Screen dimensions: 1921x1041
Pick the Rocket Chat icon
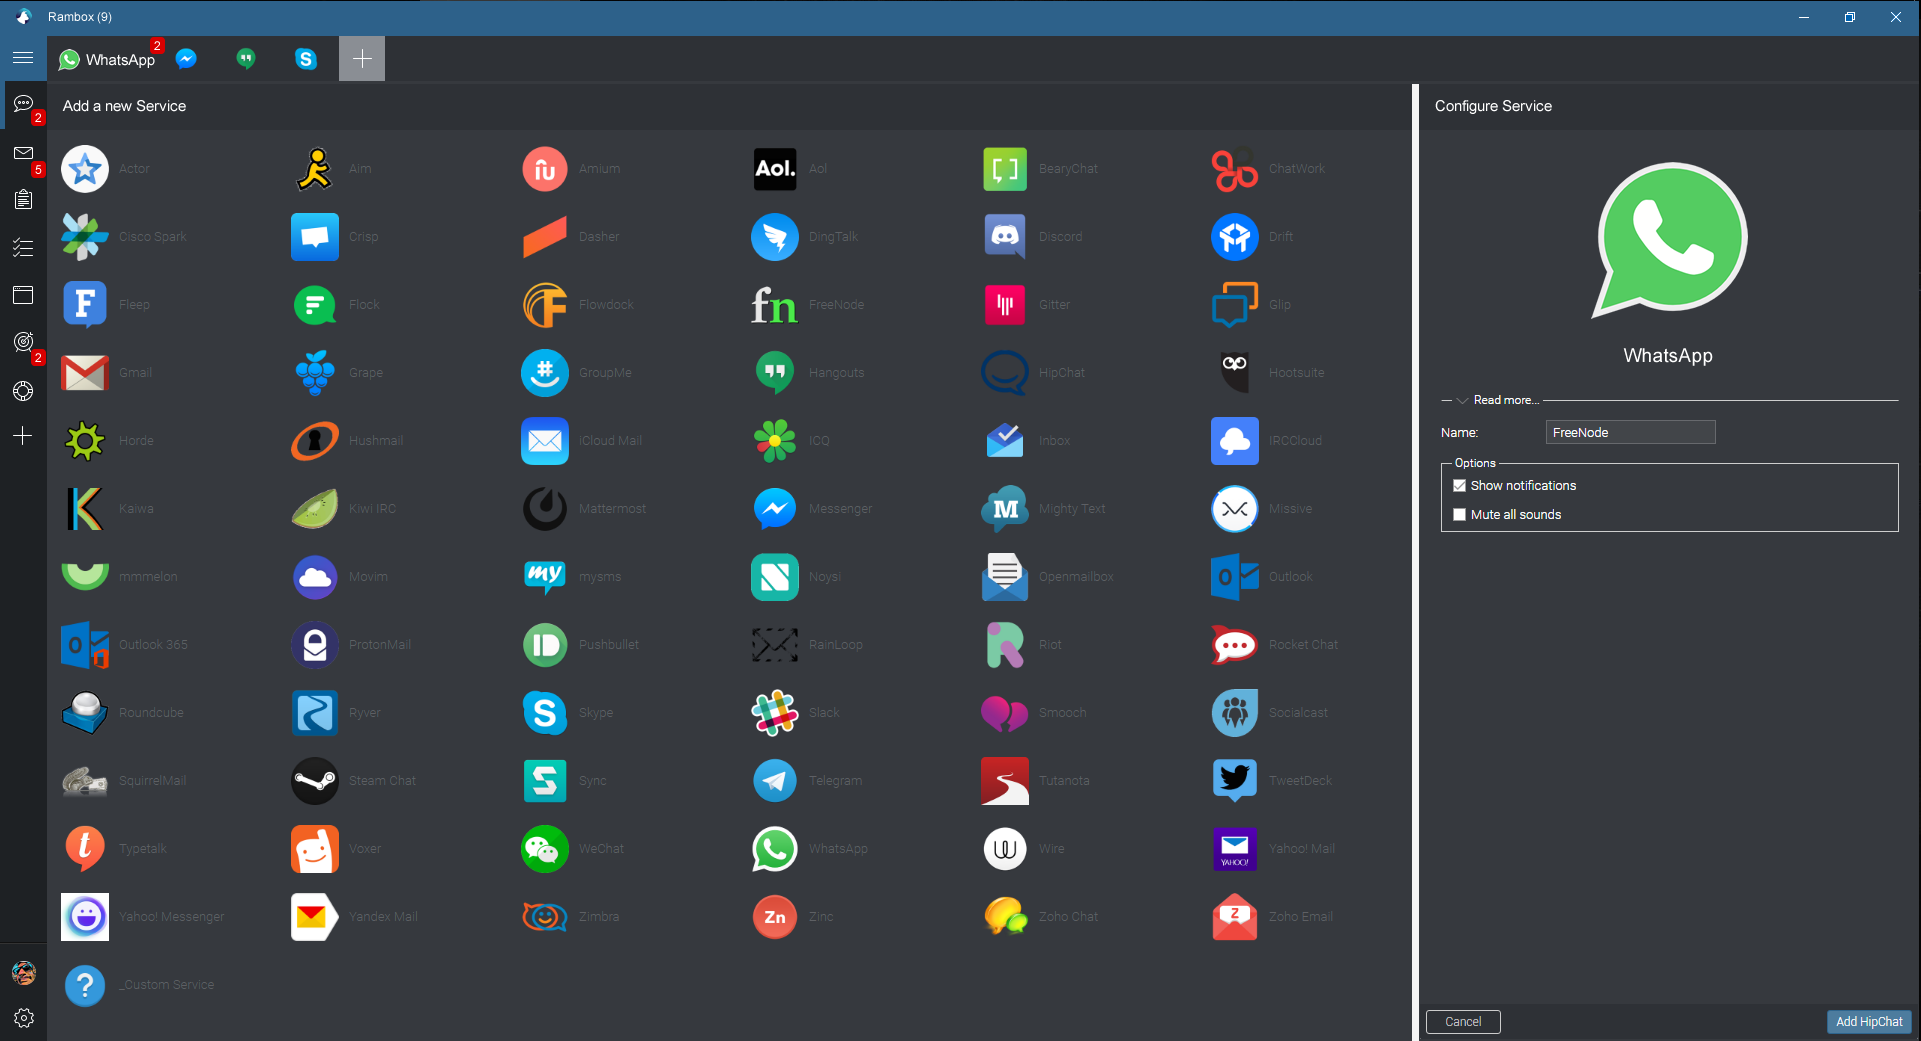[1235, 645]
